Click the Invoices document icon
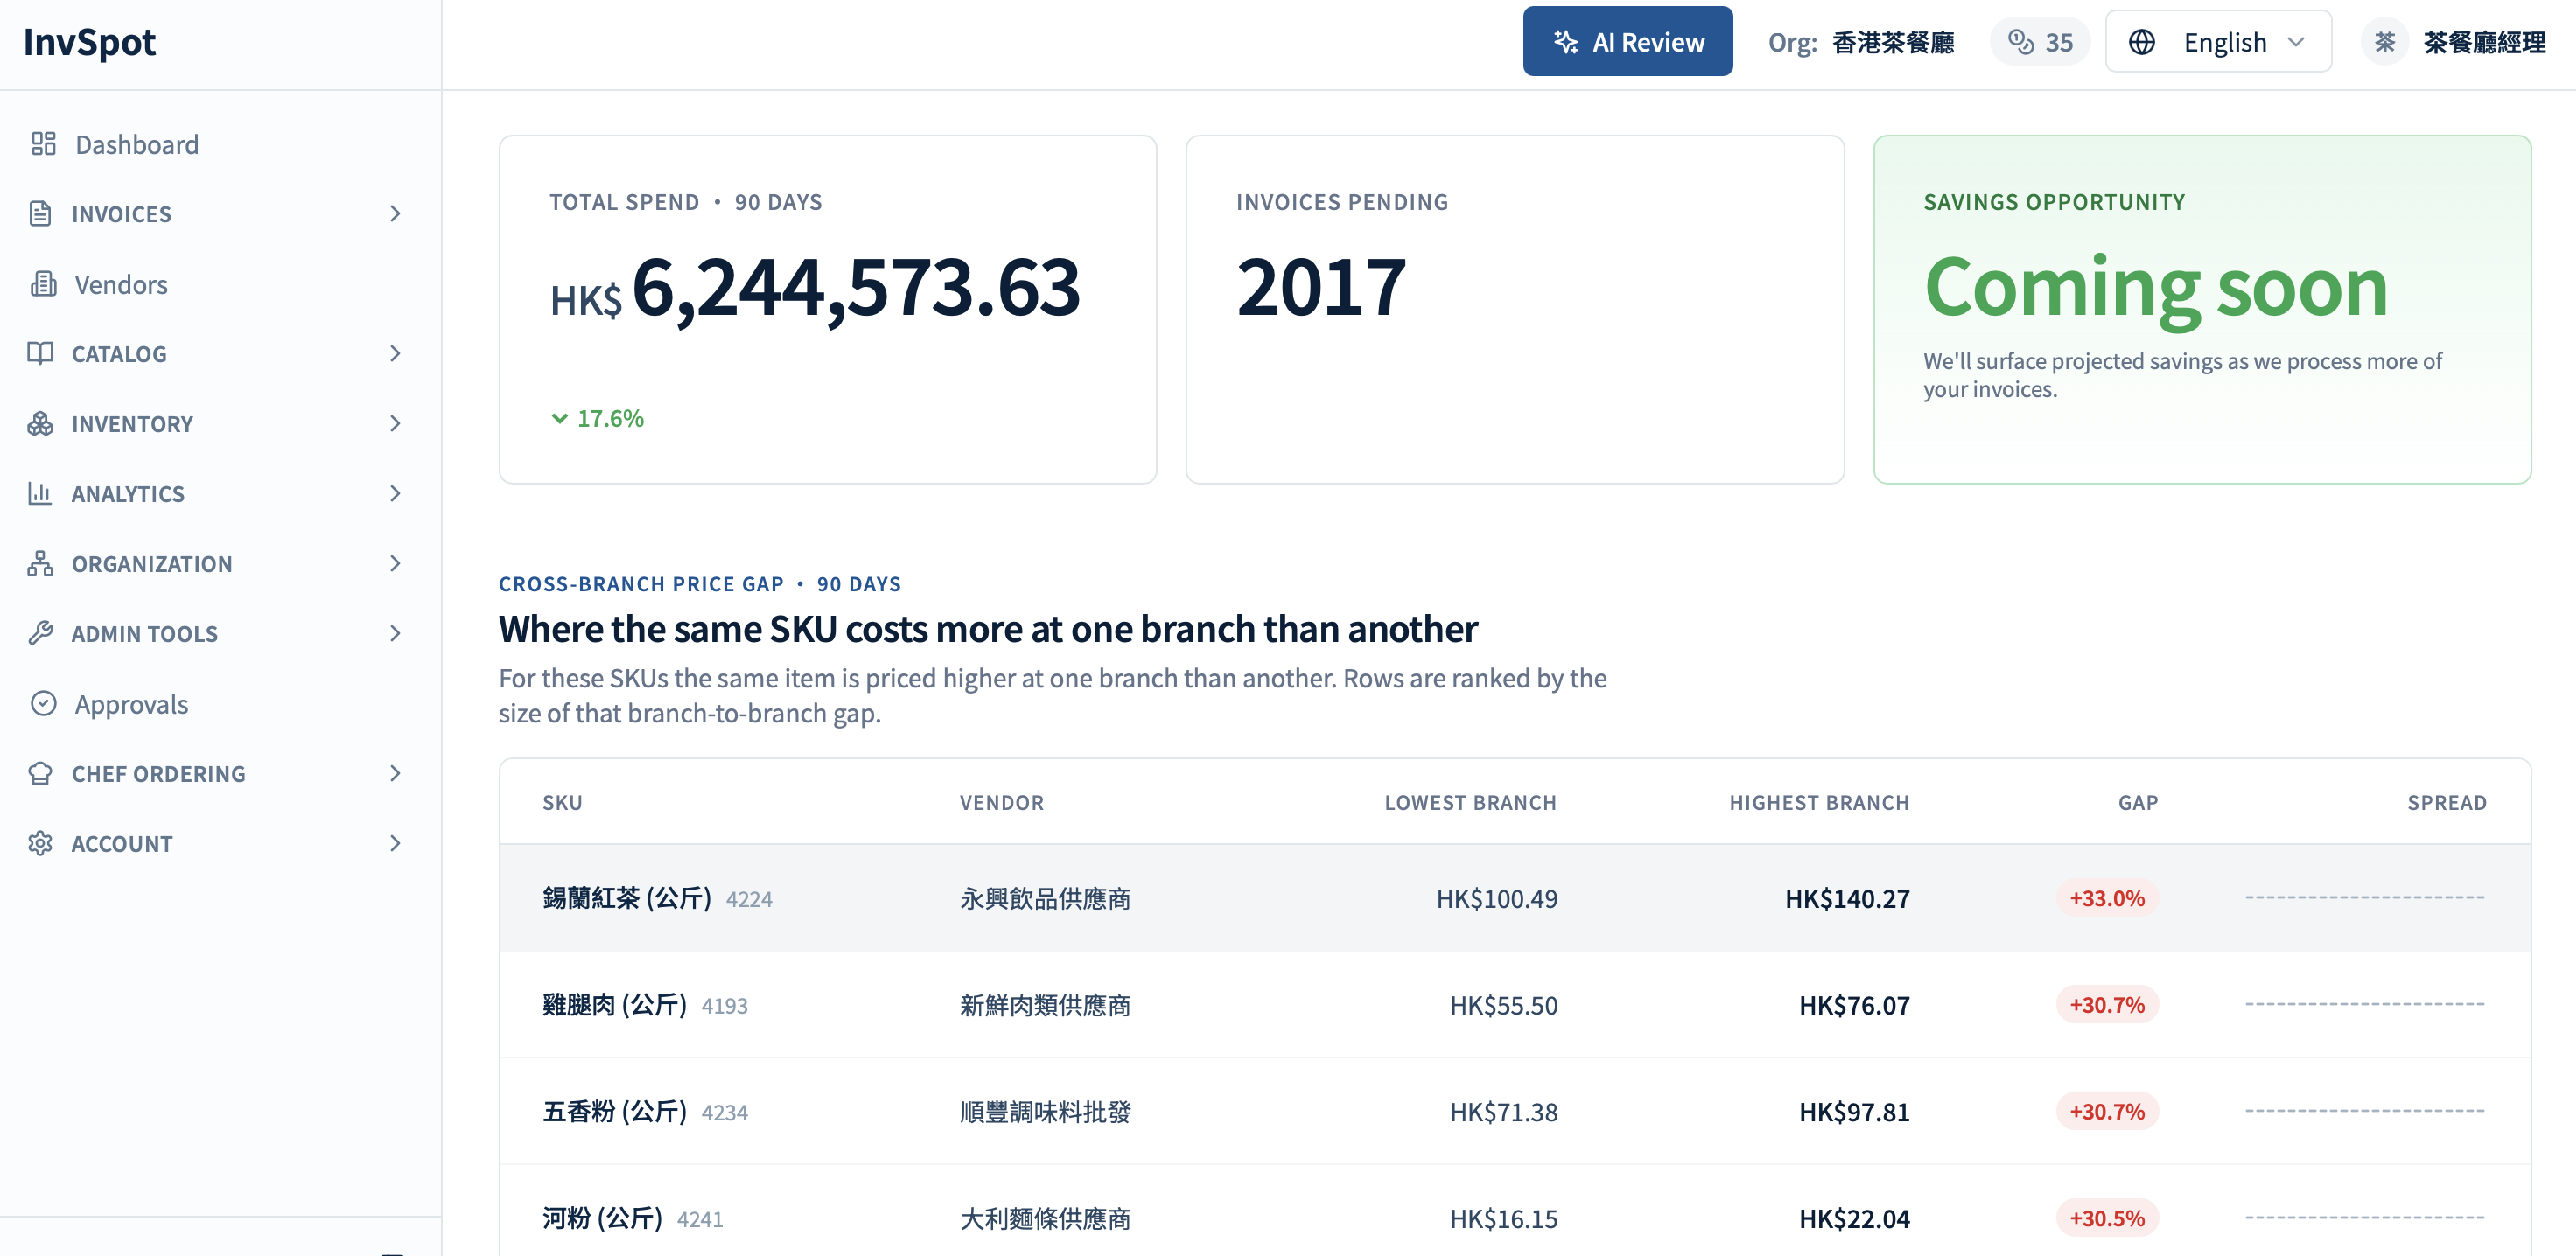This screenshot has height=1256, width=2576. coord(40,213)
